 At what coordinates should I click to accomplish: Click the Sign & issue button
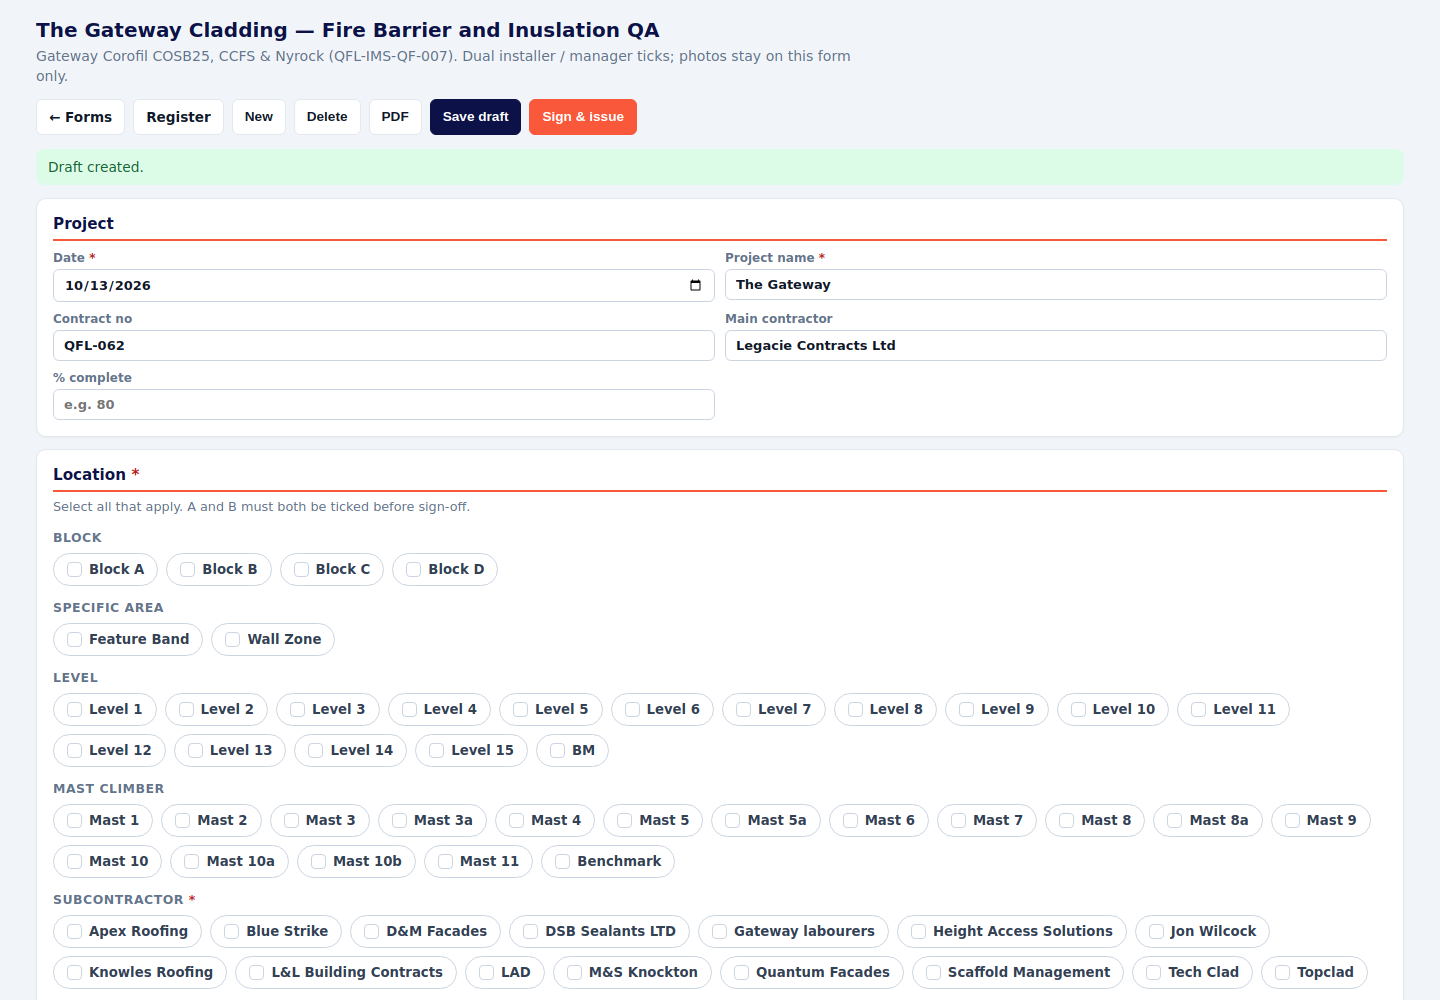(x=583, y=117)
